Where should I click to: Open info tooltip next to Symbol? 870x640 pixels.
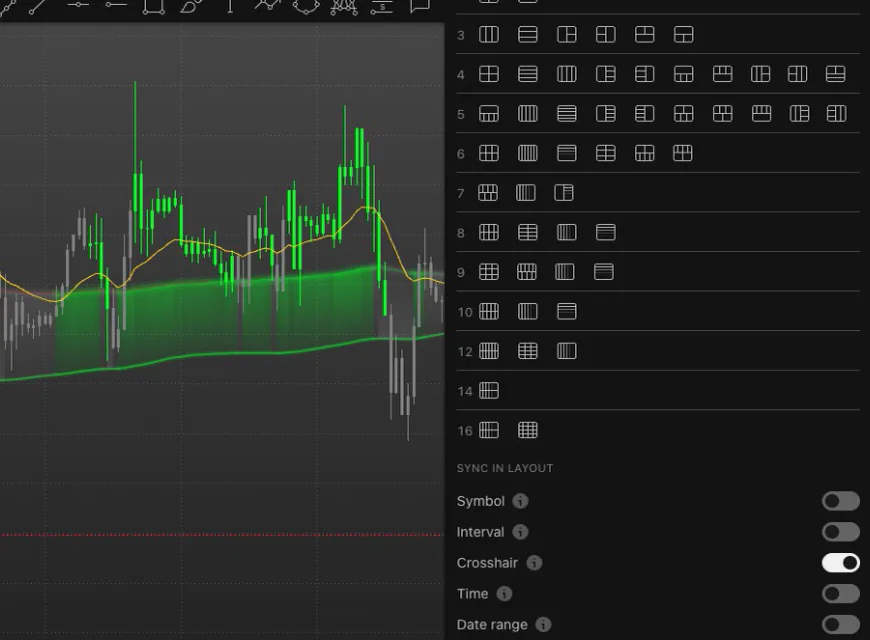pos(520,501)
